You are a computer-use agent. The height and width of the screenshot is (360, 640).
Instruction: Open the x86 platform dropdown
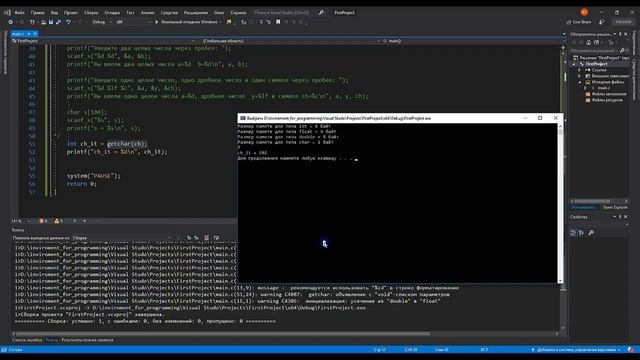coord(133,22)
